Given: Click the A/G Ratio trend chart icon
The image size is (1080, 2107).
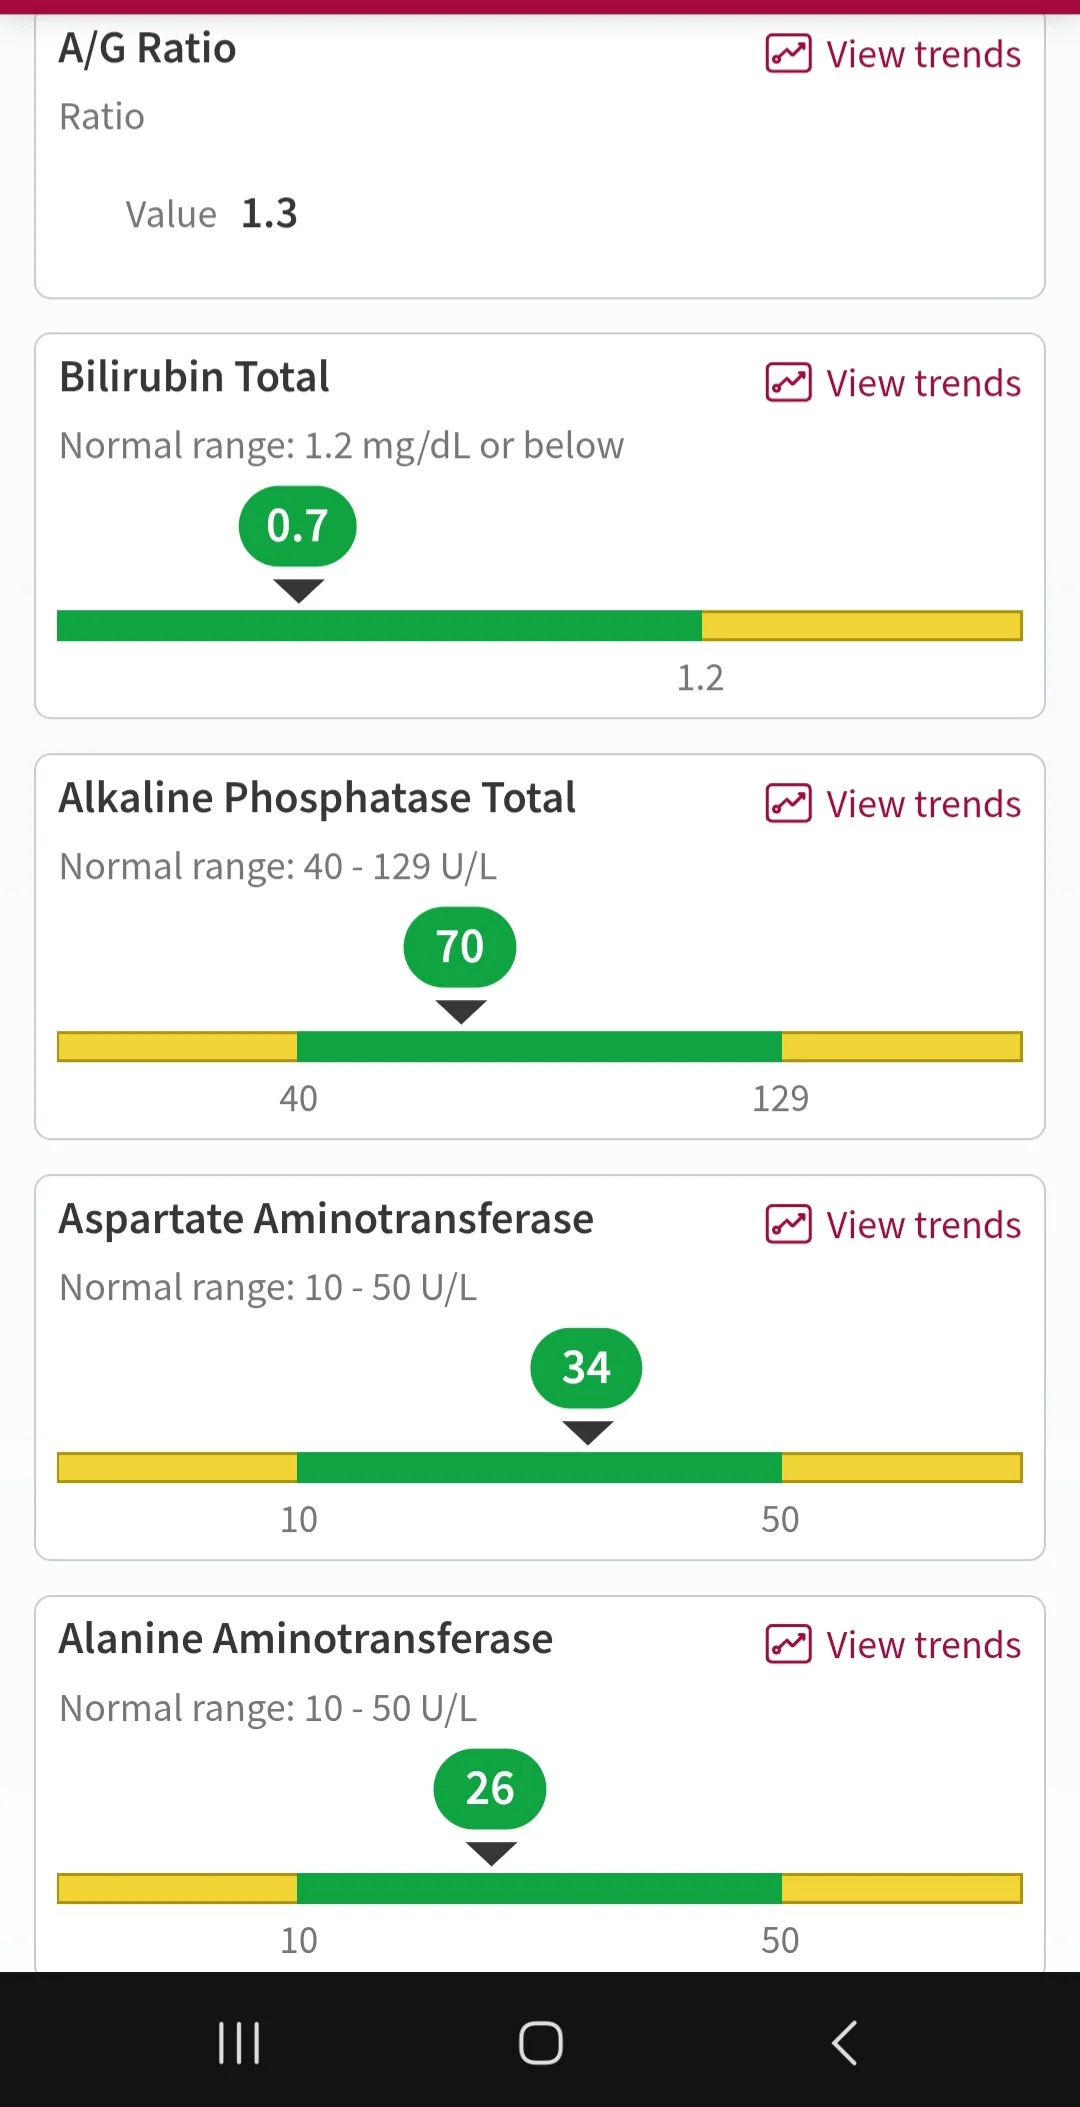Looking at the screenshot, I should [x=788, y=54].
